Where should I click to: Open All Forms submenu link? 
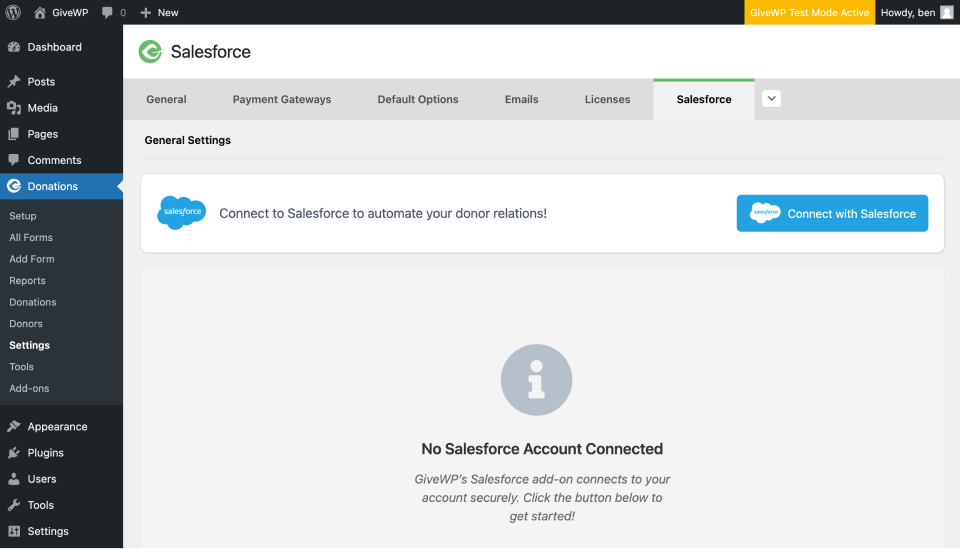31,237
